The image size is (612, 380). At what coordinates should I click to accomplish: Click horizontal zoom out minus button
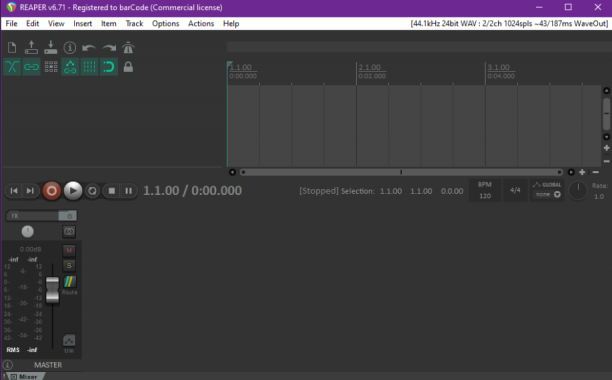[x=596, y=172]
